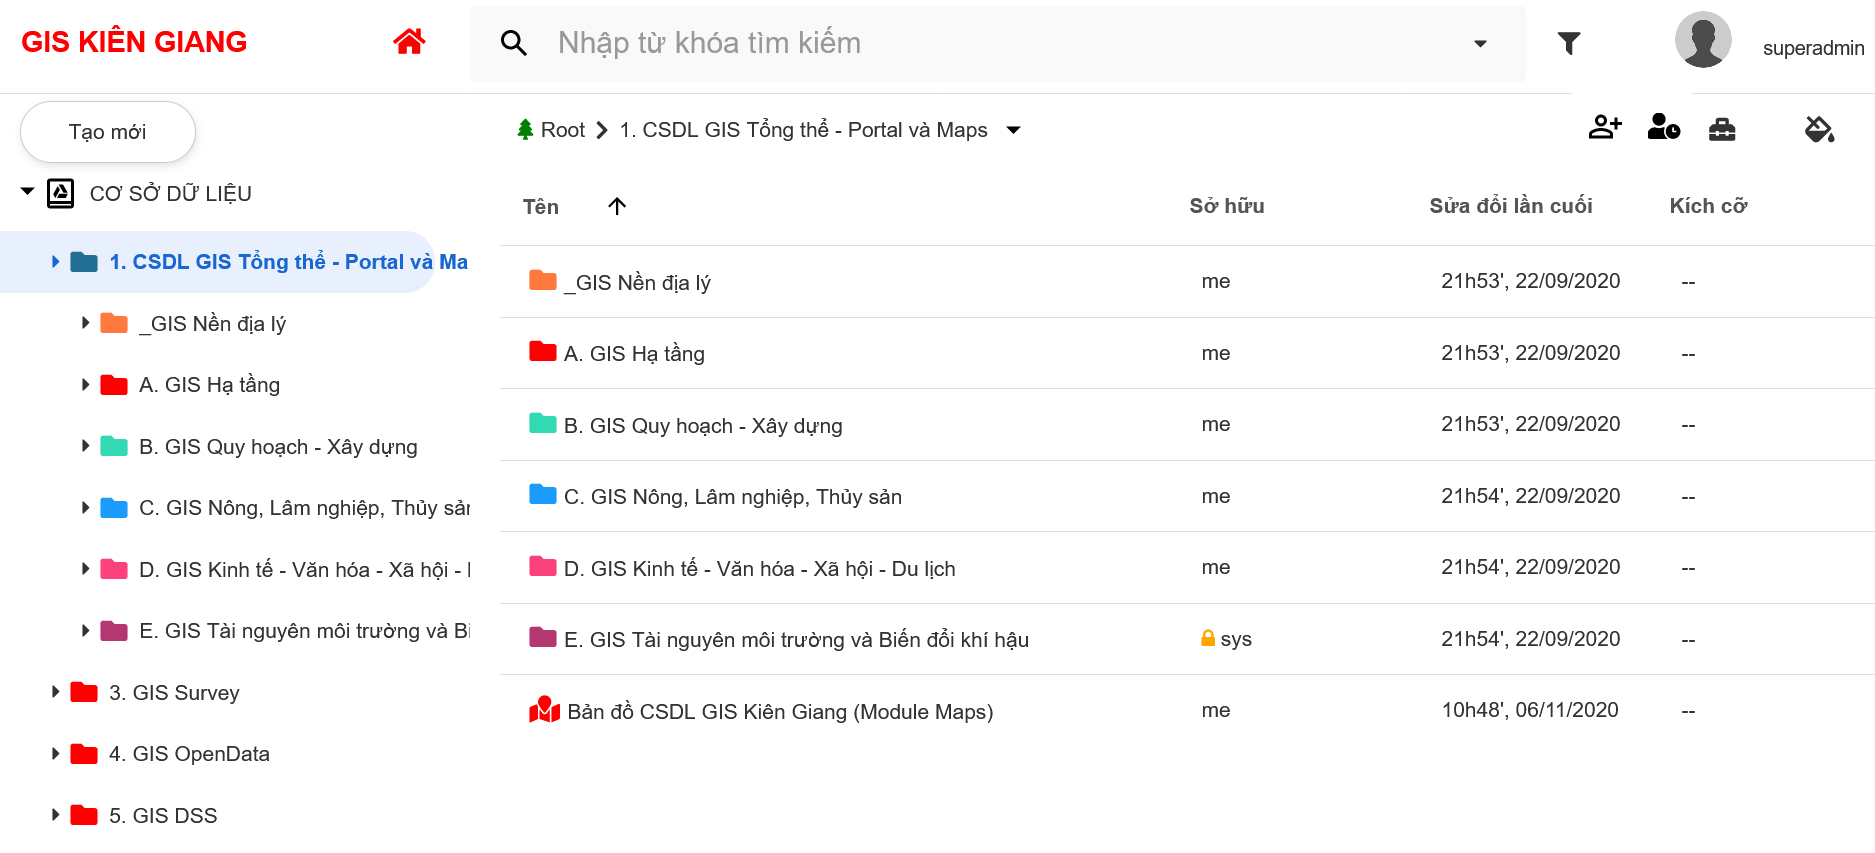Click the paint bucket color icon
This screenshot has width=1875, height=853.
[1818, 129]
